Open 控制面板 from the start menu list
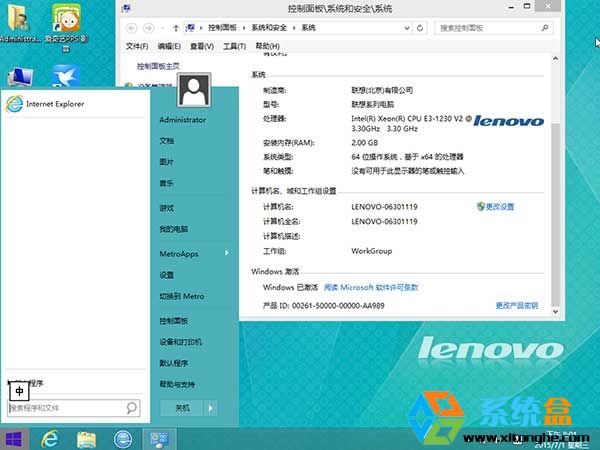 (173, 321)
